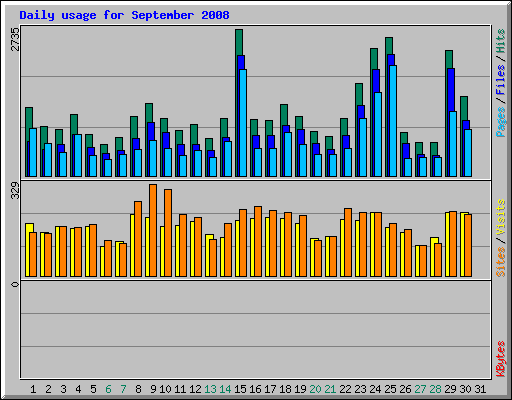This screenshot has width=512, height=400.
Task: Click the Hits legend label
Action: tap(500, 41)
